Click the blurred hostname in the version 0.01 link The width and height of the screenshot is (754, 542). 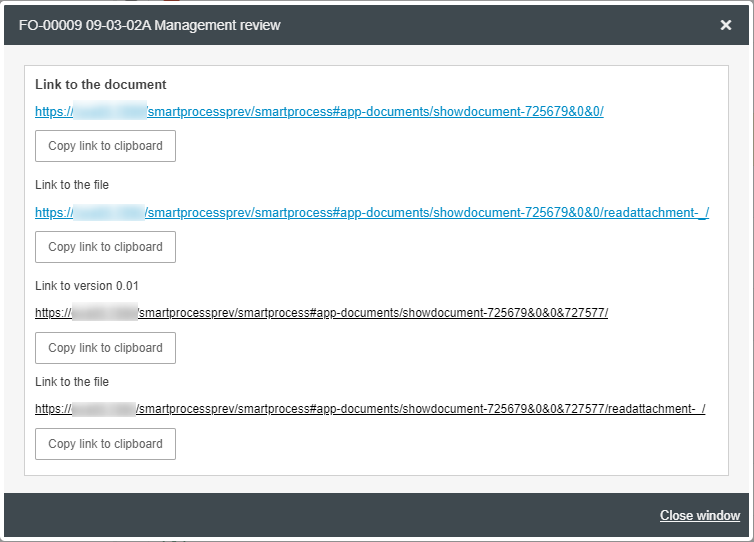(103, 313)
